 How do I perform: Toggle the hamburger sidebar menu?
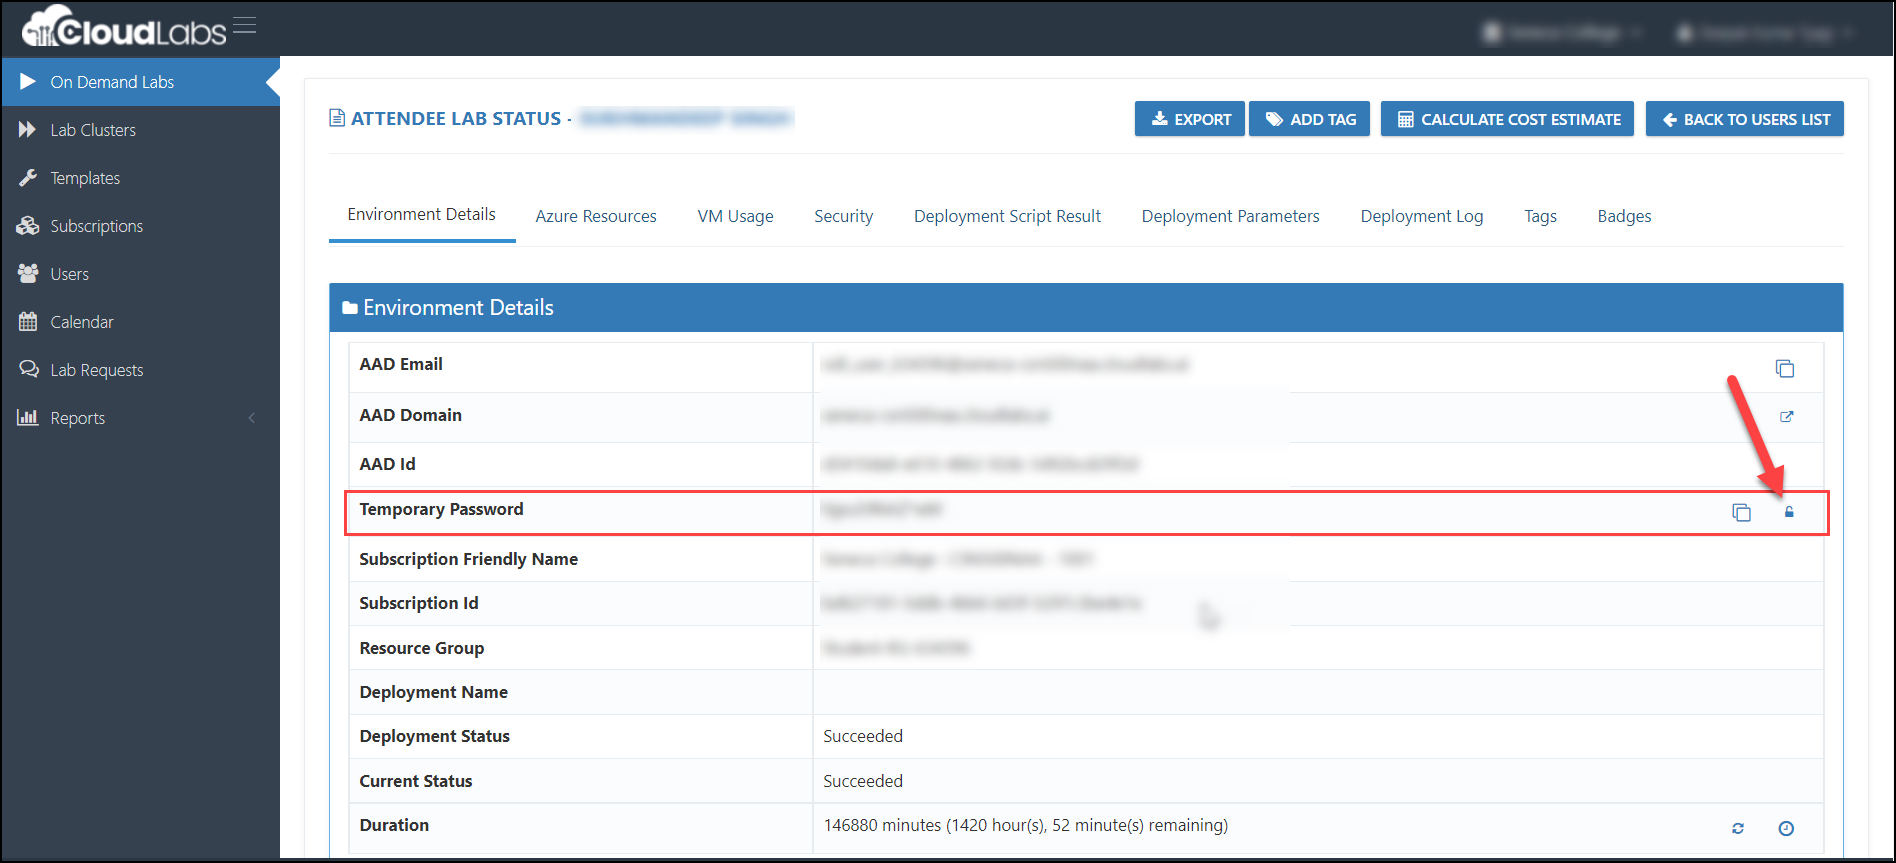[245, 26]
